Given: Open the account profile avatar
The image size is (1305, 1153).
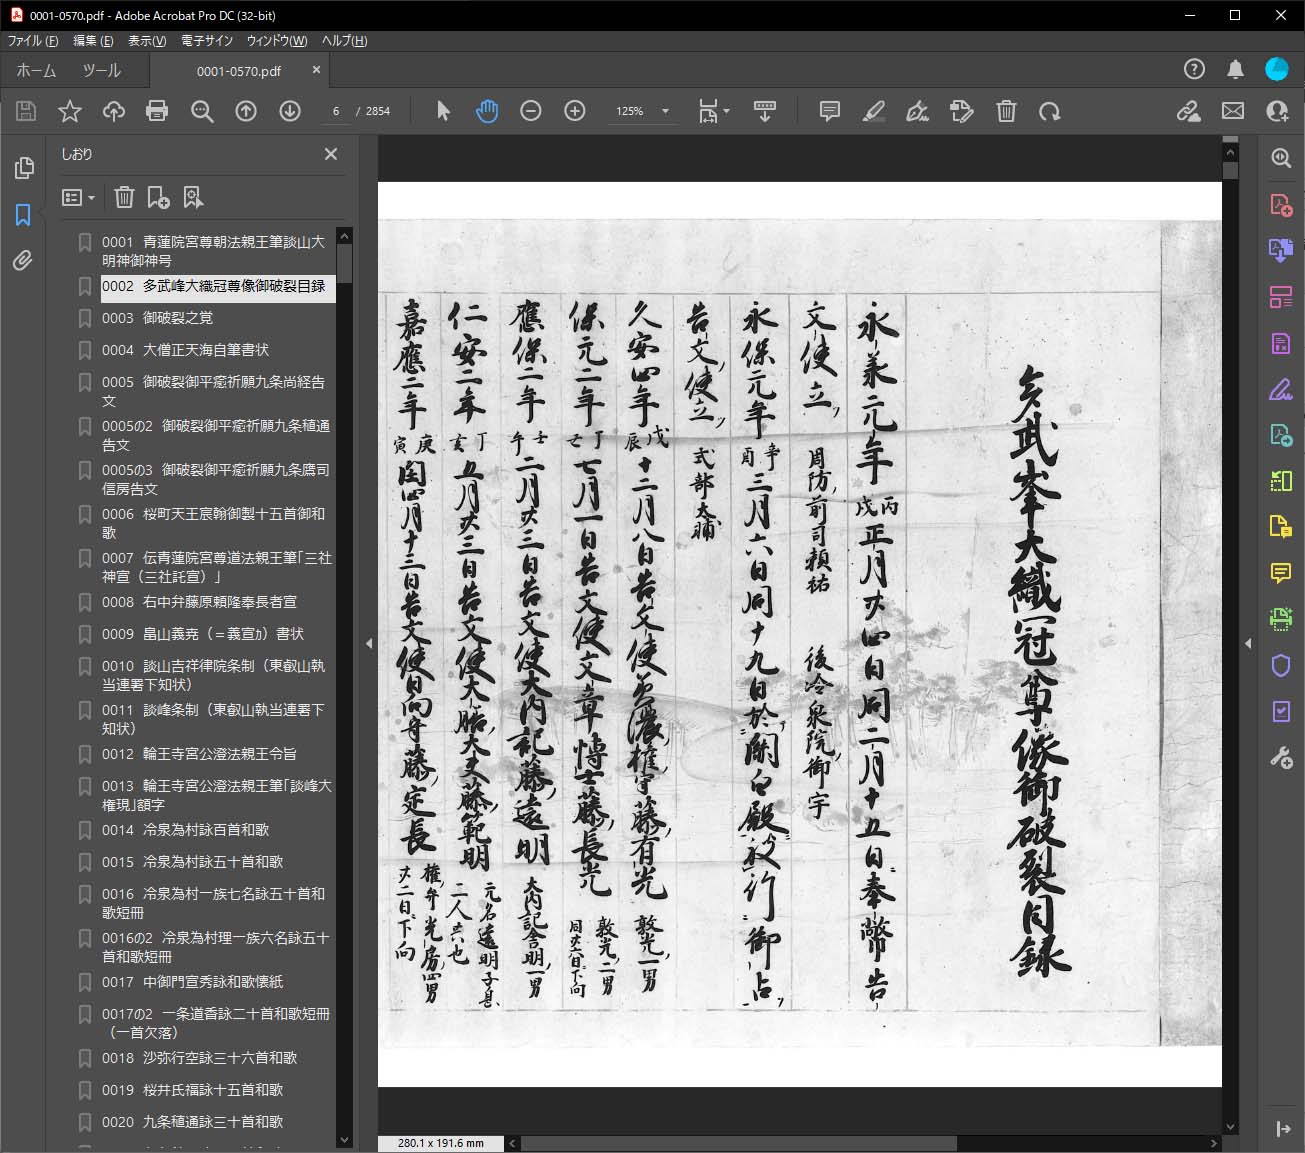Looking at the screenshot, I should click(x=1277, y=69).
